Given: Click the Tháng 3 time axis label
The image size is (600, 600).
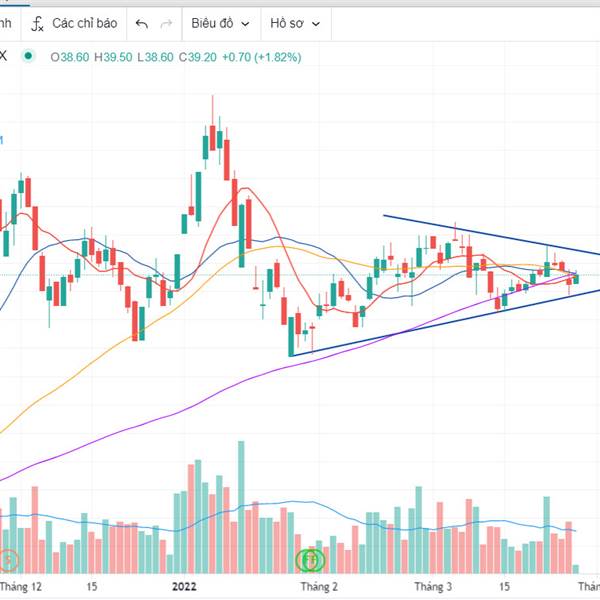Looking at the screenshot, I should tap(433, 587).
